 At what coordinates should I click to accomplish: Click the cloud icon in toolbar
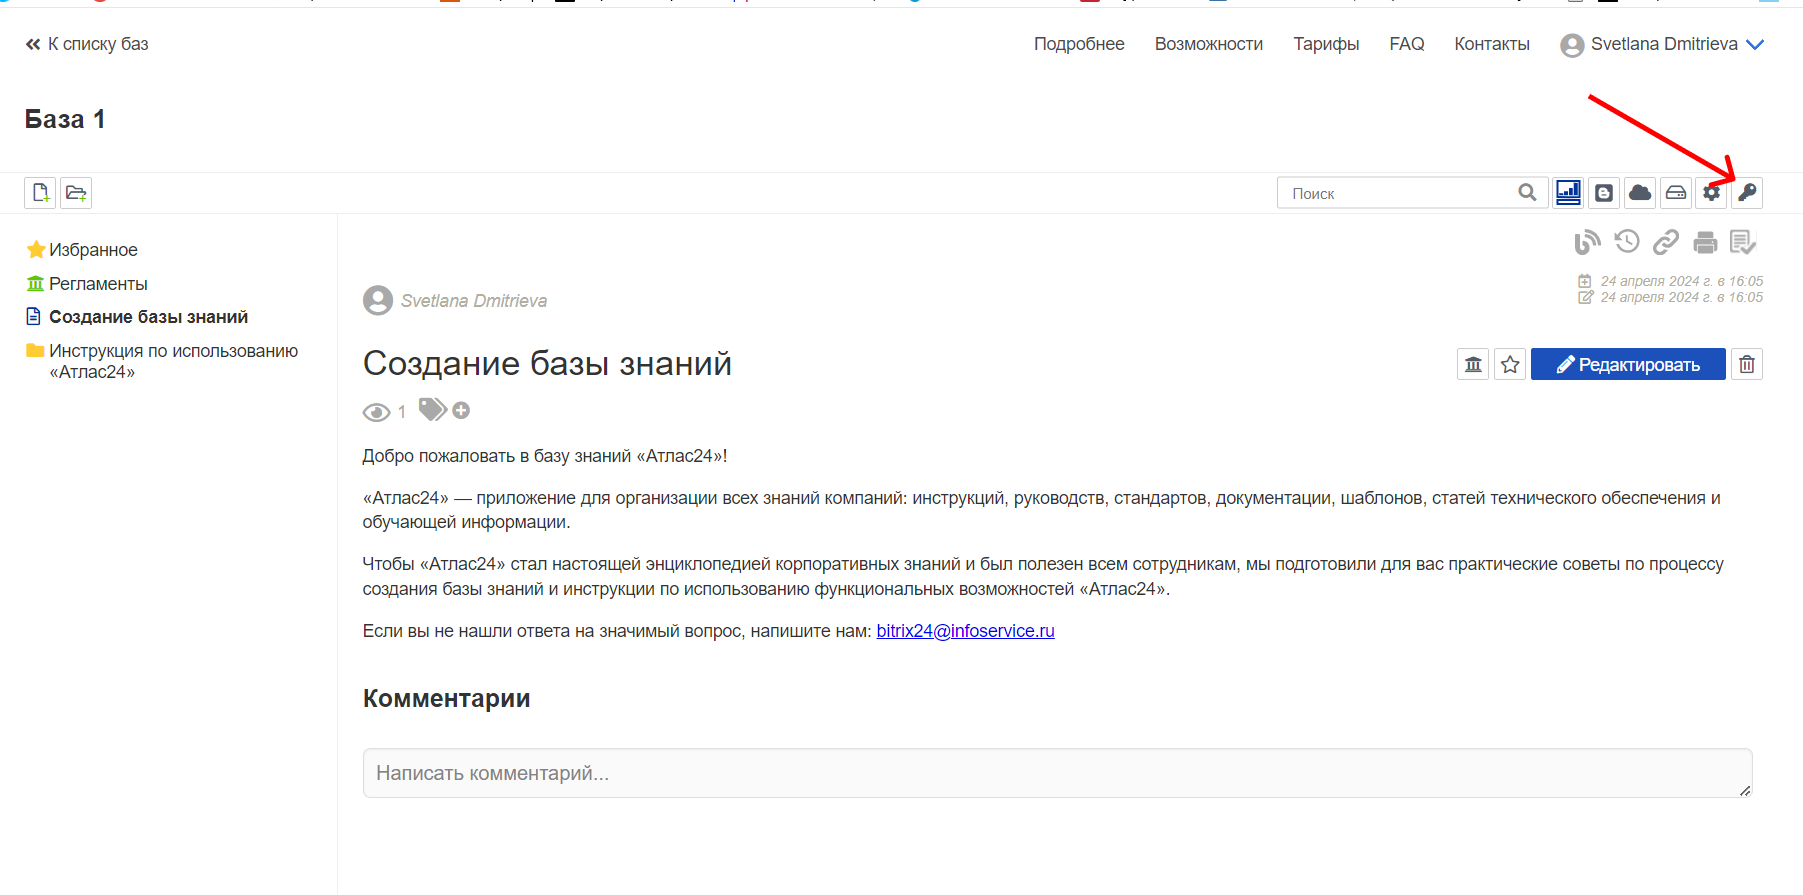coord(1640,192)
